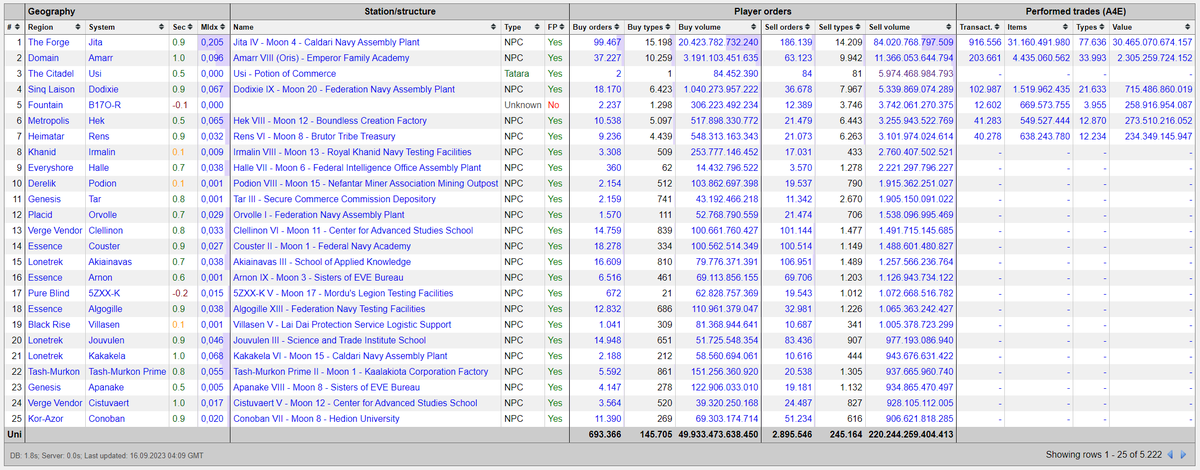Sort by Types under Performed trades
This screenshot has height=470, width=1200.
[x=1090, y=26]
